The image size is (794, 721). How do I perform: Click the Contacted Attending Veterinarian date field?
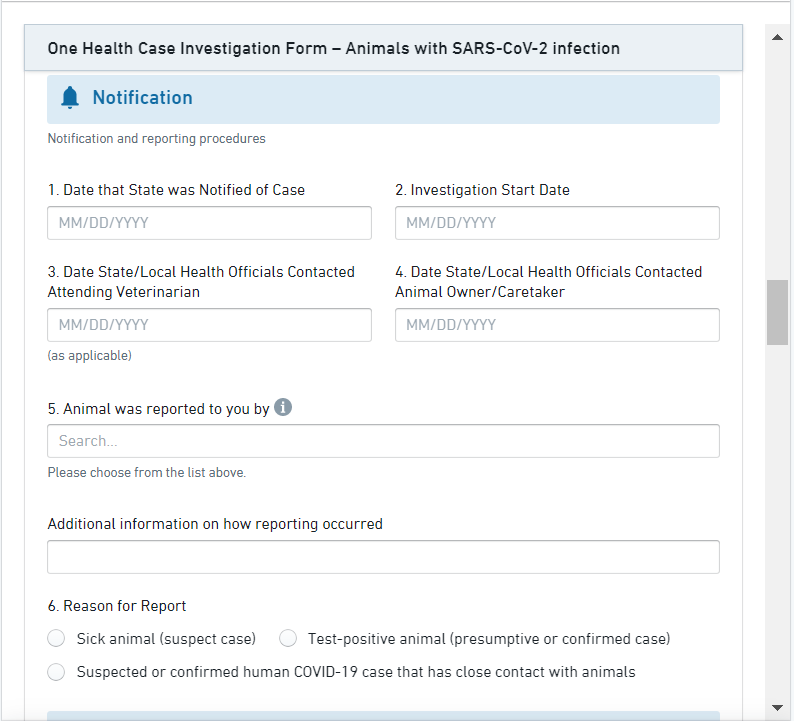coord(209,325)
